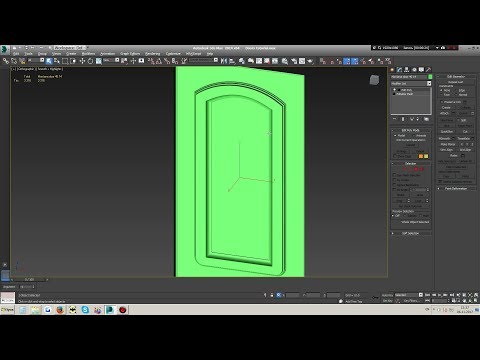The image size is (480, 360).
Task: Open the Motion command panel tab
Action: [414, 70]
